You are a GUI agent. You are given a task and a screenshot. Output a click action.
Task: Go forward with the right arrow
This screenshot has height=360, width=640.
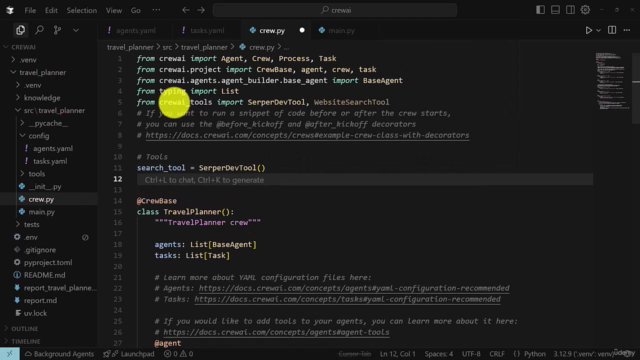[201, 10]
